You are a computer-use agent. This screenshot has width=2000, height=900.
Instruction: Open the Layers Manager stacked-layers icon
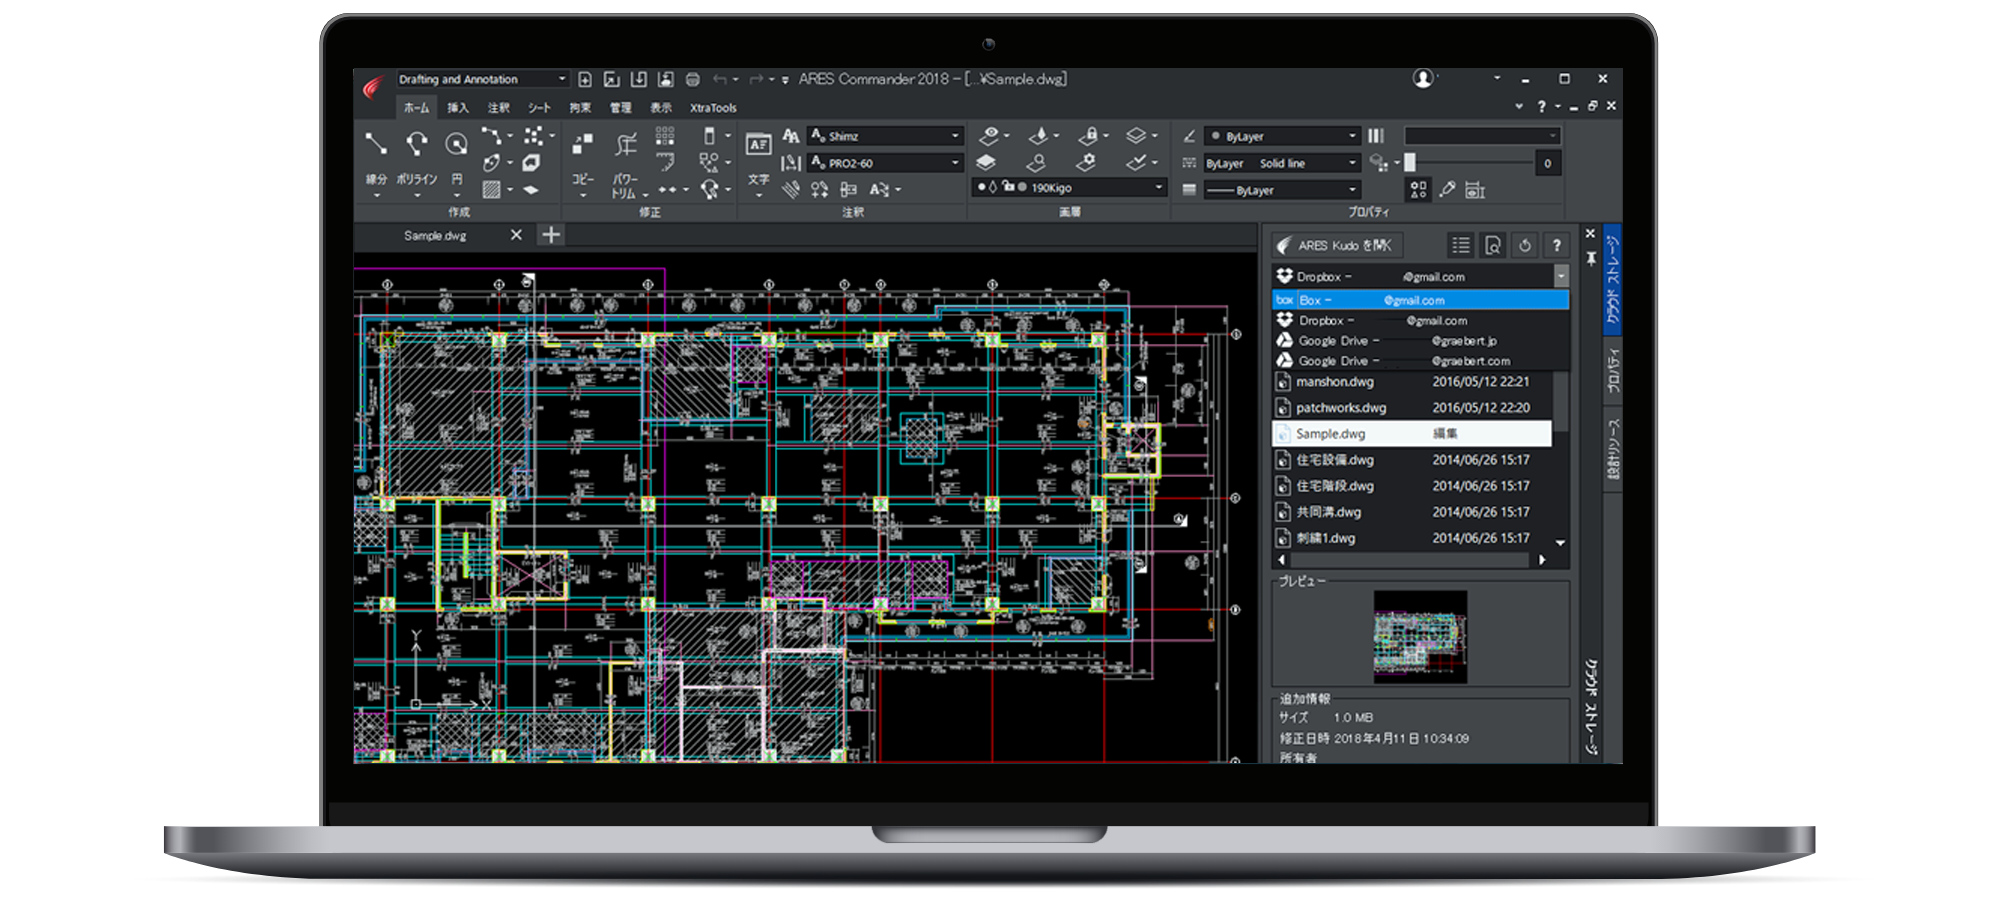pyautogui.click(x=986, y=162)
